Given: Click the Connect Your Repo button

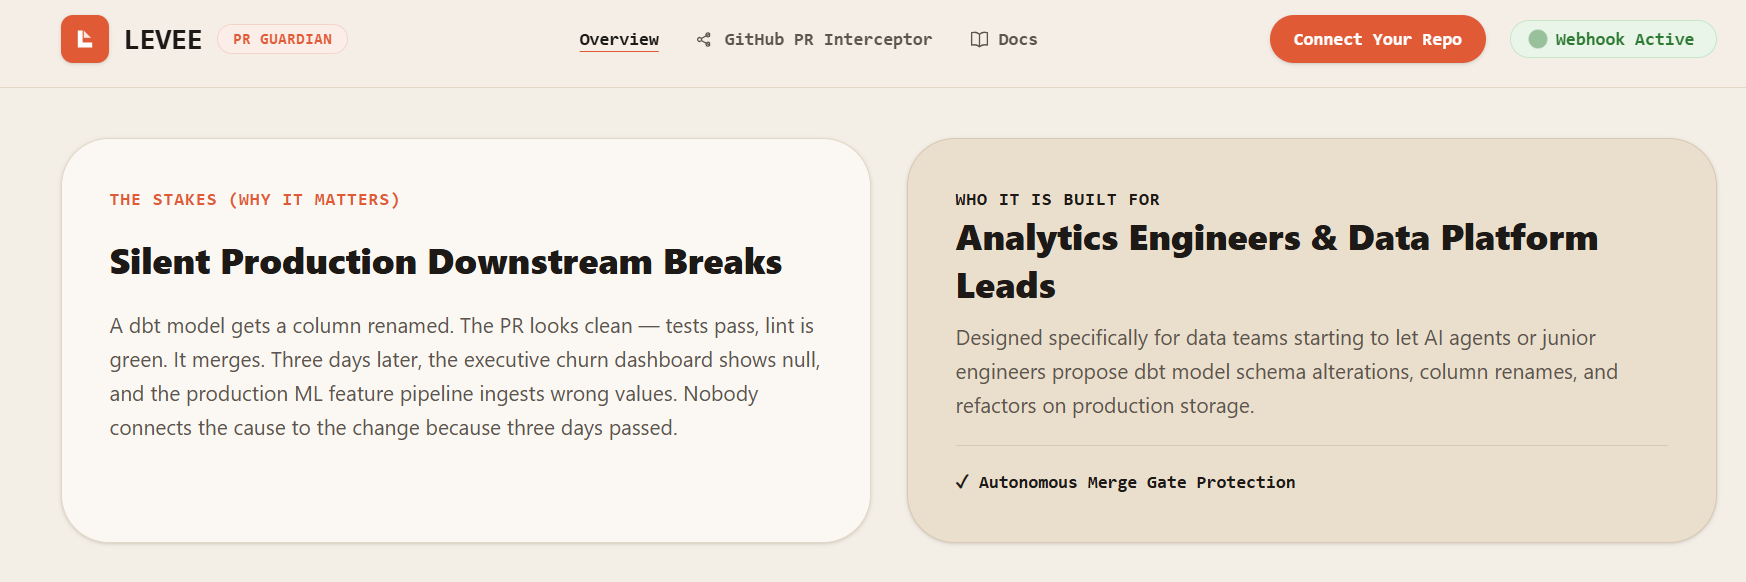Looking at the screenshot, I should 1377,39.
